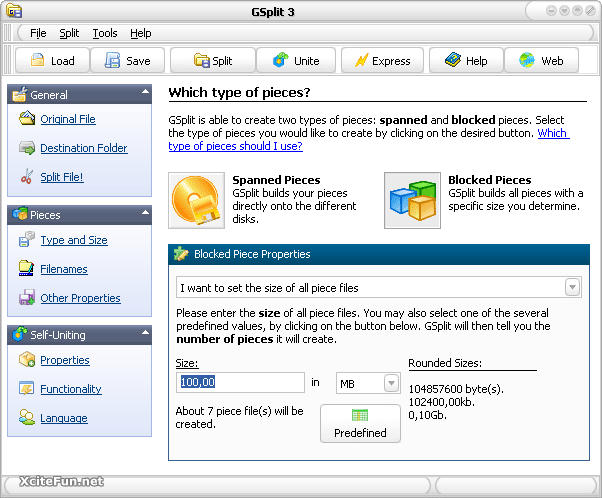
Task: Click the Web toolbar button
Action: 541,60
